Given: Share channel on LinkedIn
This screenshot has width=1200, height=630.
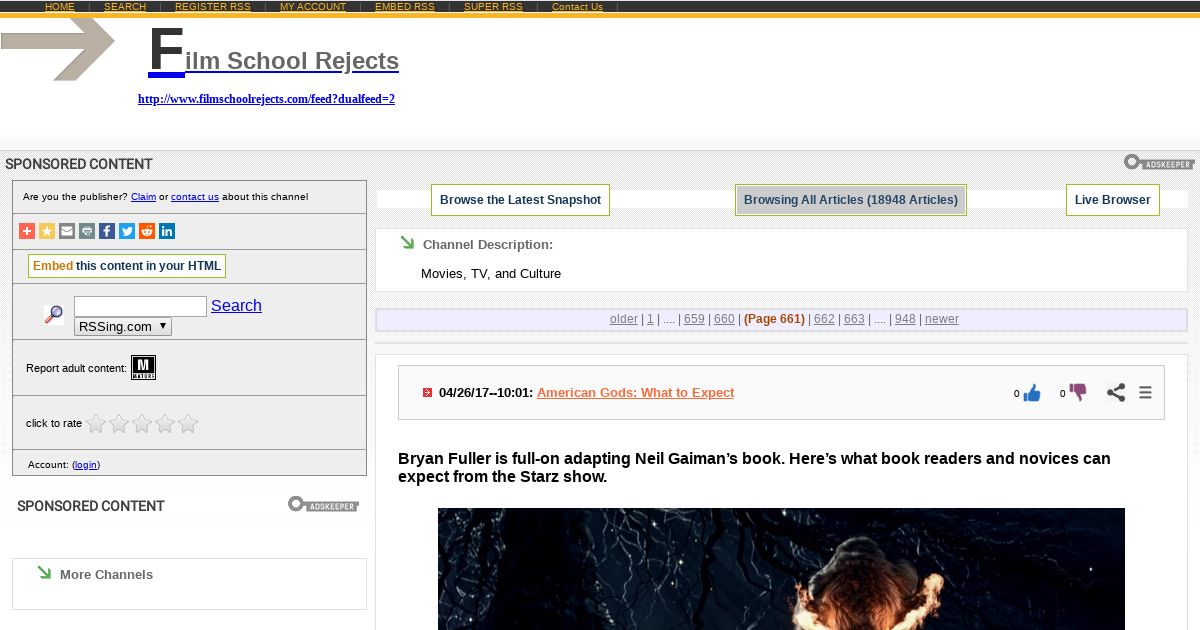Looking at the screenshot, I should coord(167,231).
